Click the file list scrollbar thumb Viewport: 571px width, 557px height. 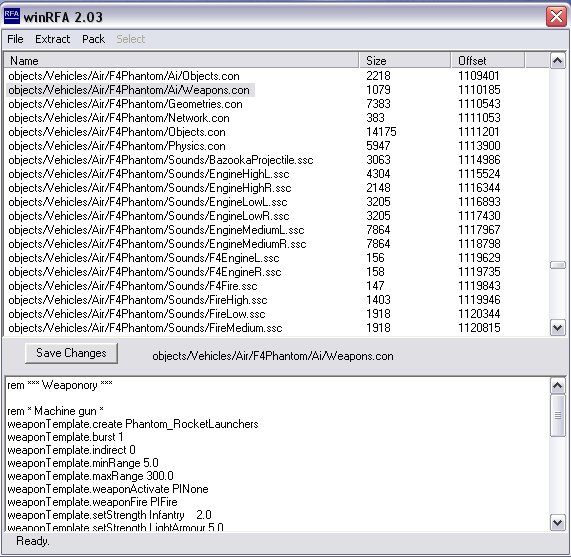click(557, 265)
